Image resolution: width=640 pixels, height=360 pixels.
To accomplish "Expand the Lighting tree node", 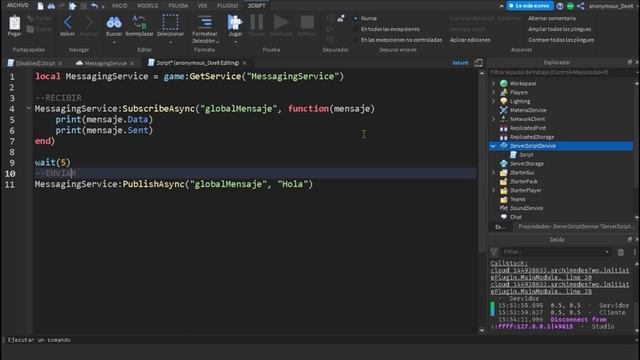I will click(x=493, y=101).
